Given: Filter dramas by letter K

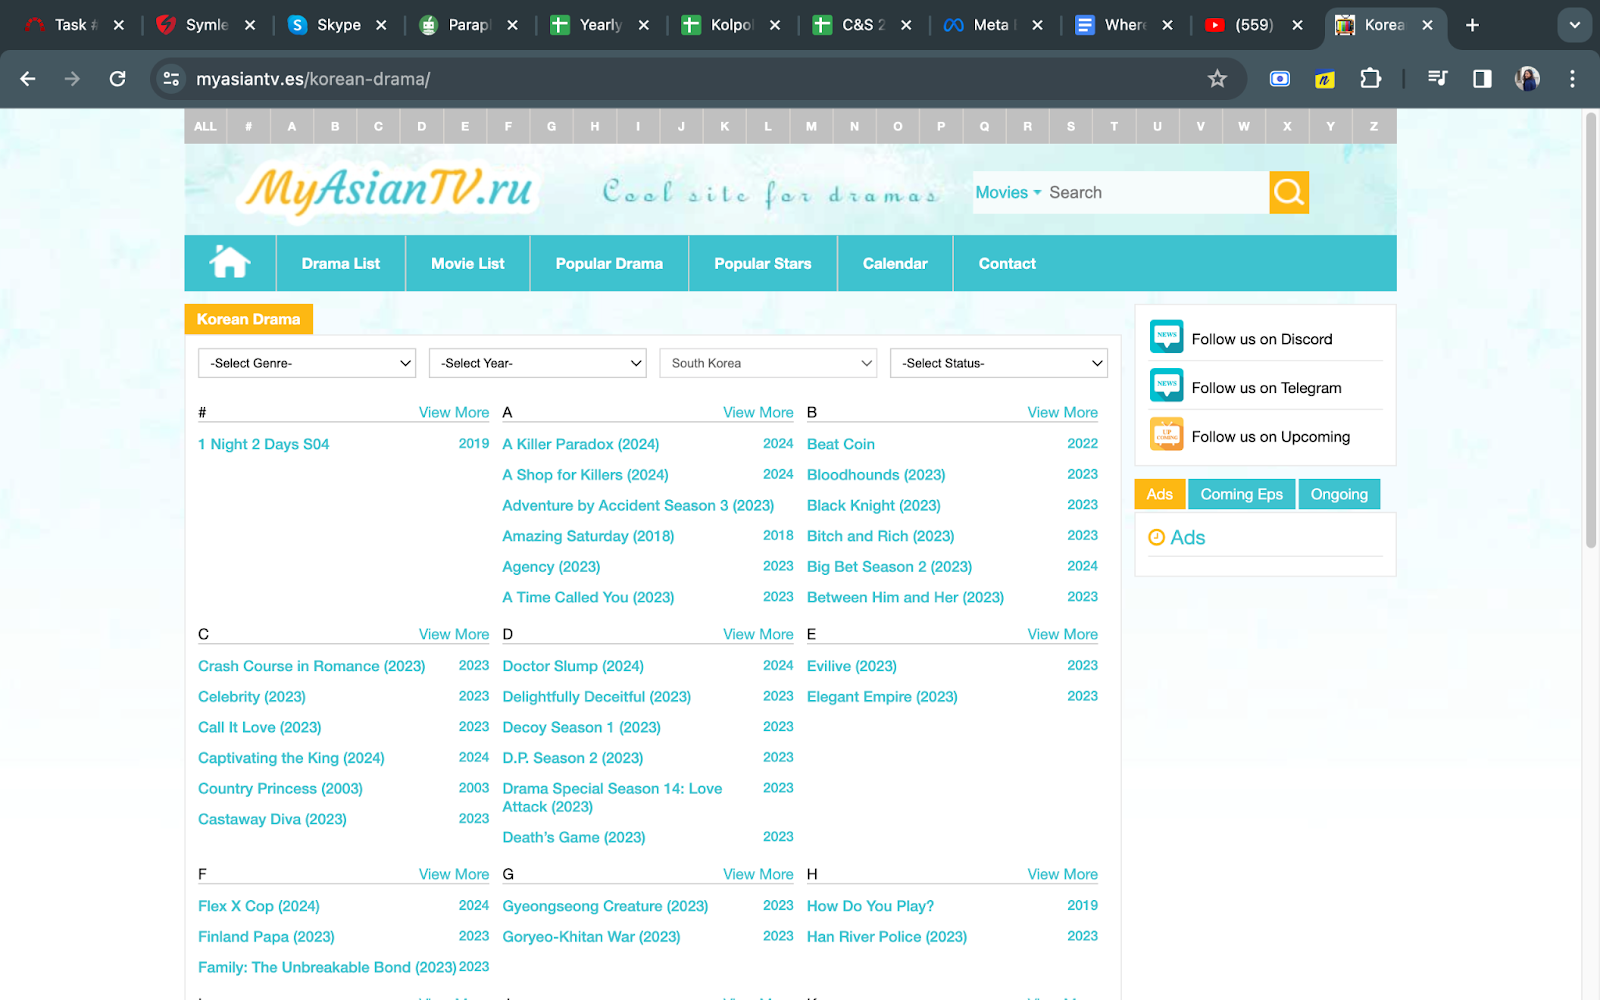Looking at the screenshot, I should tap(724, 126).
